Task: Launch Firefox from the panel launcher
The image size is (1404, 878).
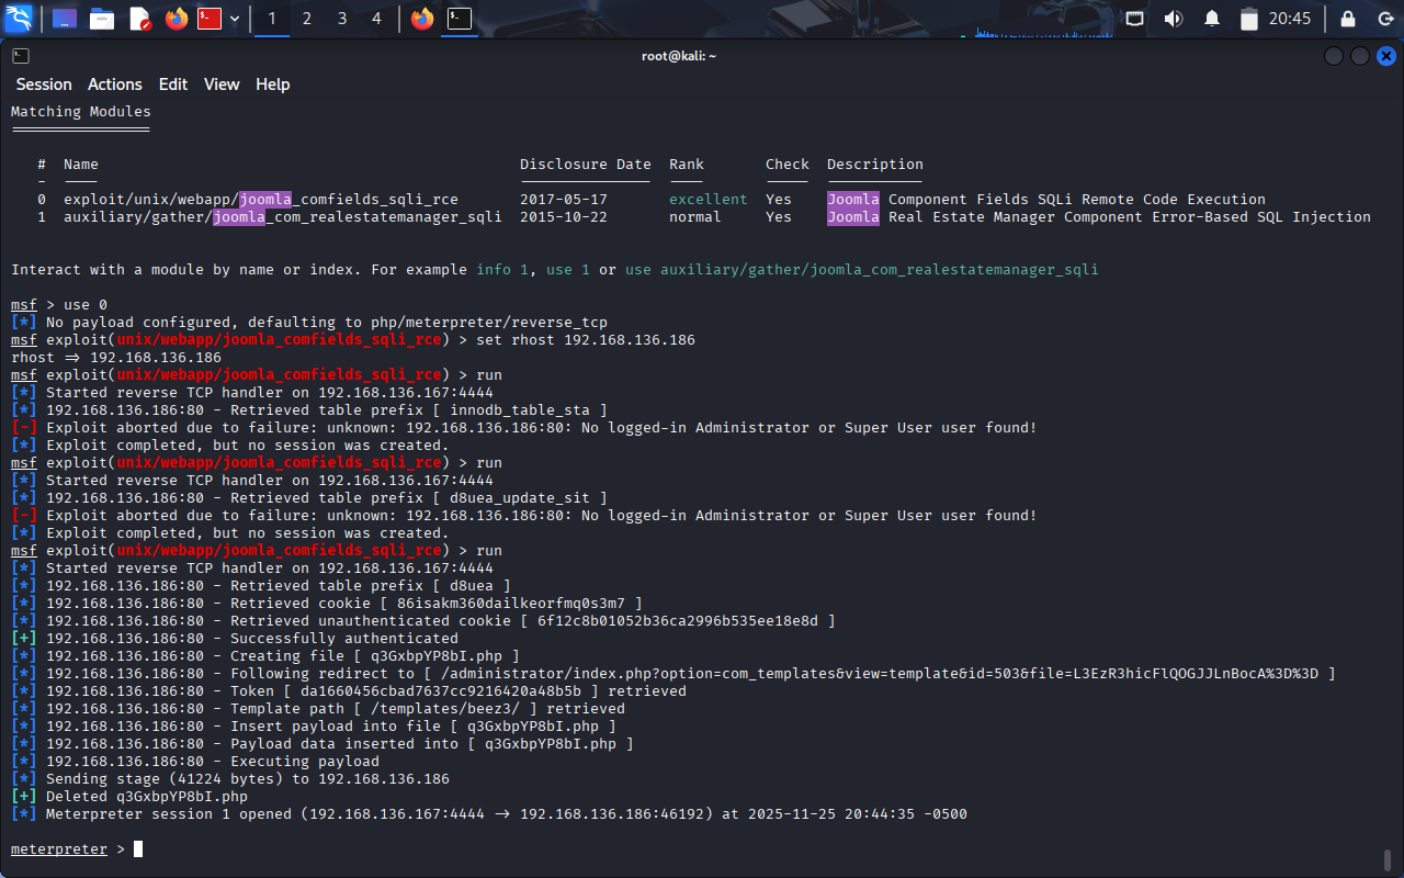Action: click(176, 18)
